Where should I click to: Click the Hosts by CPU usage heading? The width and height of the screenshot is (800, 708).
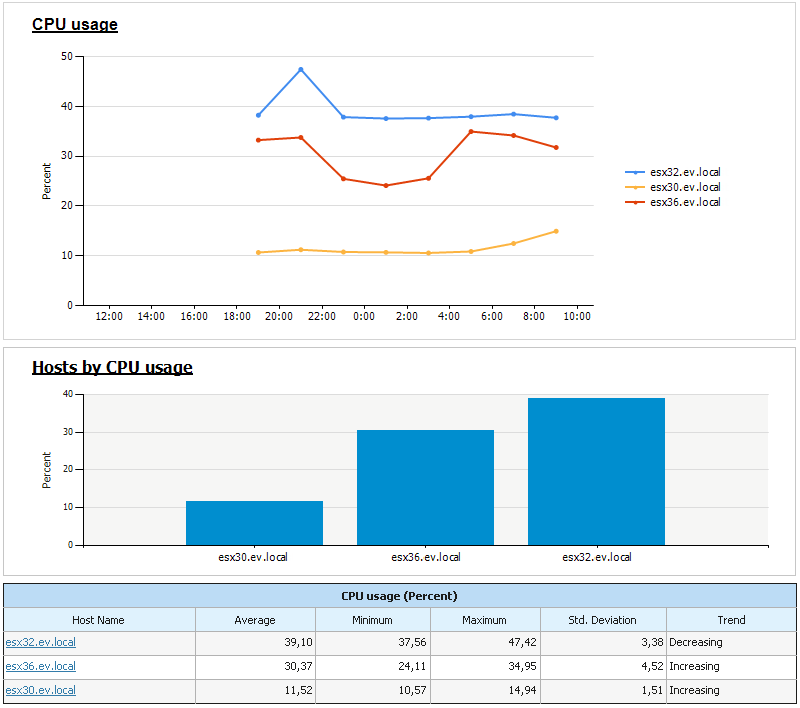click(112, 367)
